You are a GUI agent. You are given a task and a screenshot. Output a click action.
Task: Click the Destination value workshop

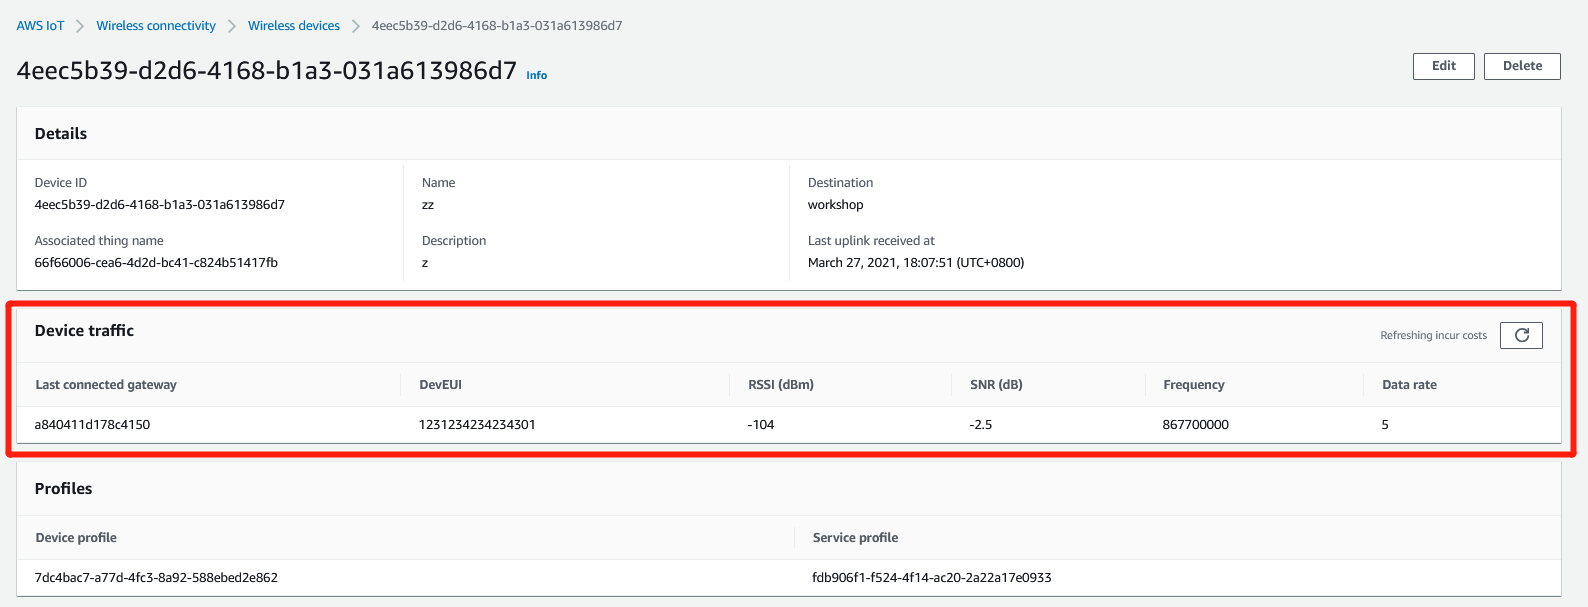coord(836,205)
